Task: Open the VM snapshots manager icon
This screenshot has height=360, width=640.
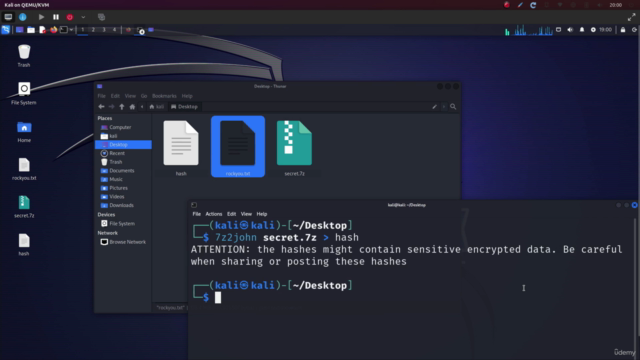Action: coord(101,17)
